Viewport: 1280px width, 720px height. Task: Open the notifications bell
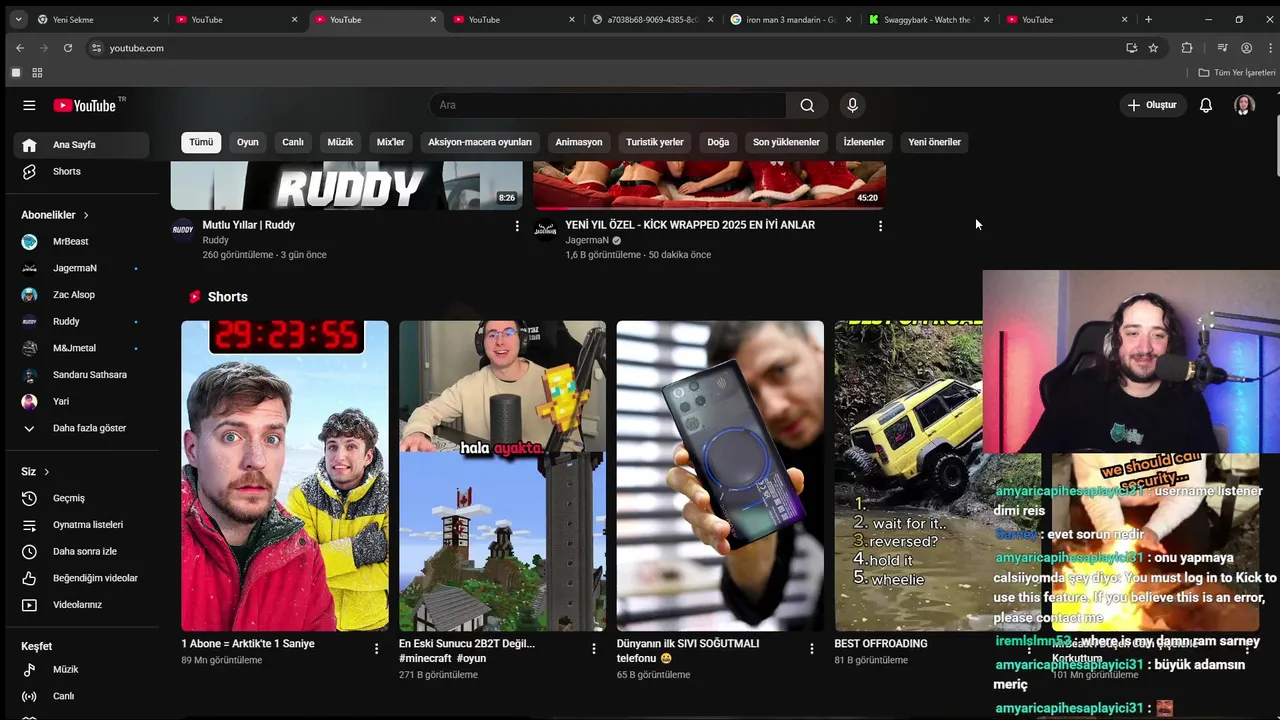[1206, 105]
